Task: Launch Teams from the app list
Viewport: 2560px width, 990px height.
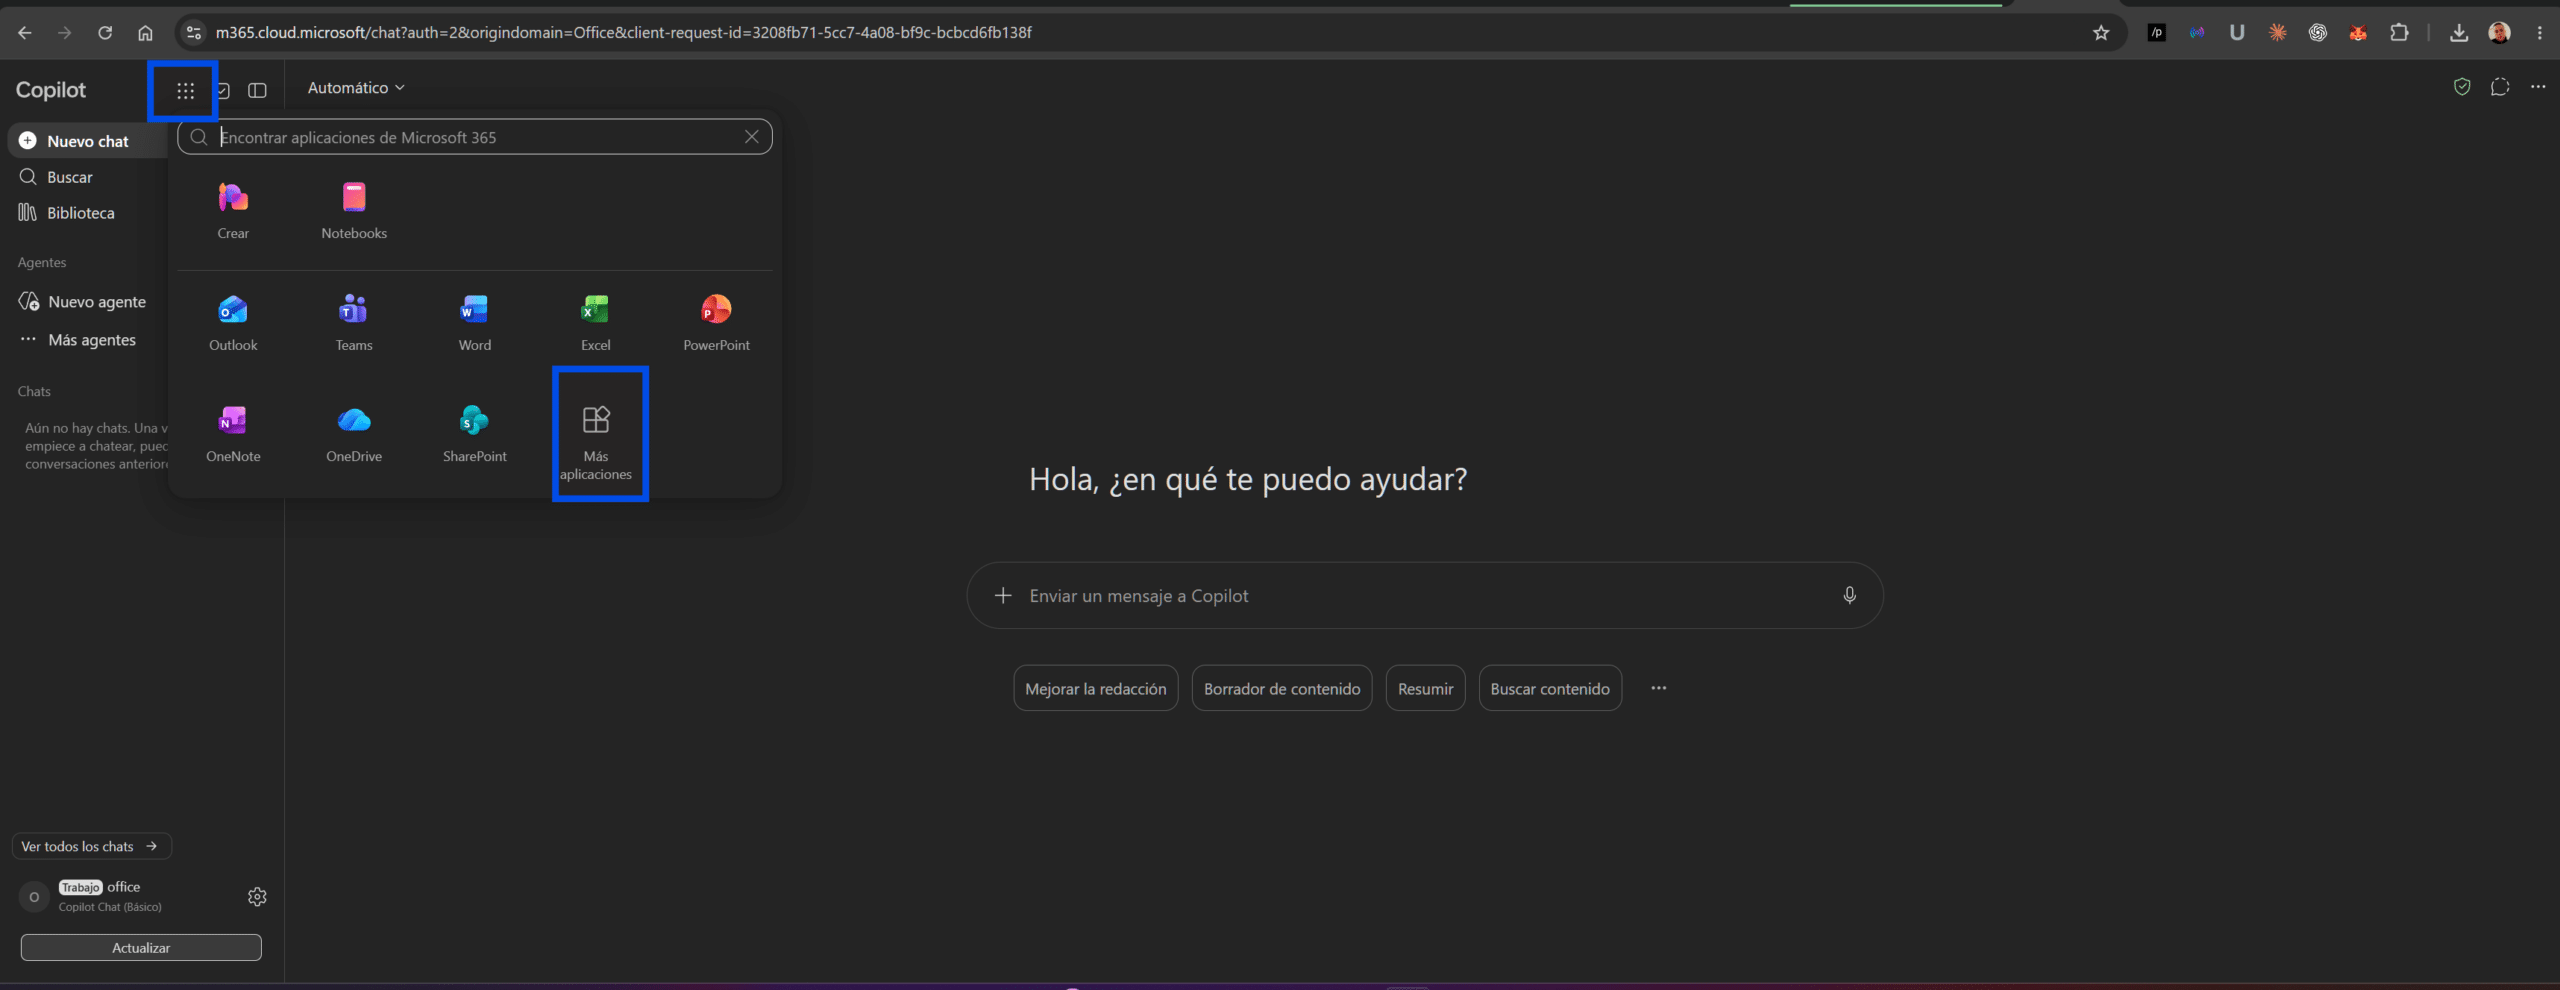Action: click(354, 322)
